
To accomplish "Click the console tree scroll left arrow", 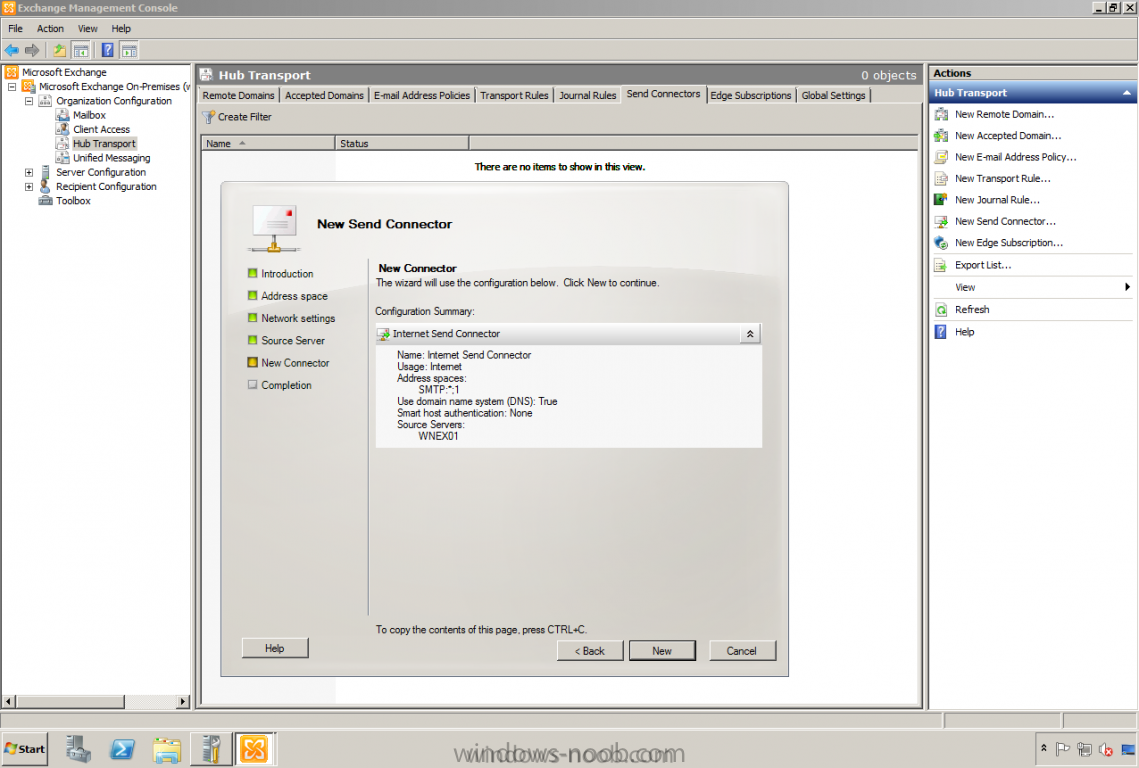I will pyautogui.click(x=9, y=702).
